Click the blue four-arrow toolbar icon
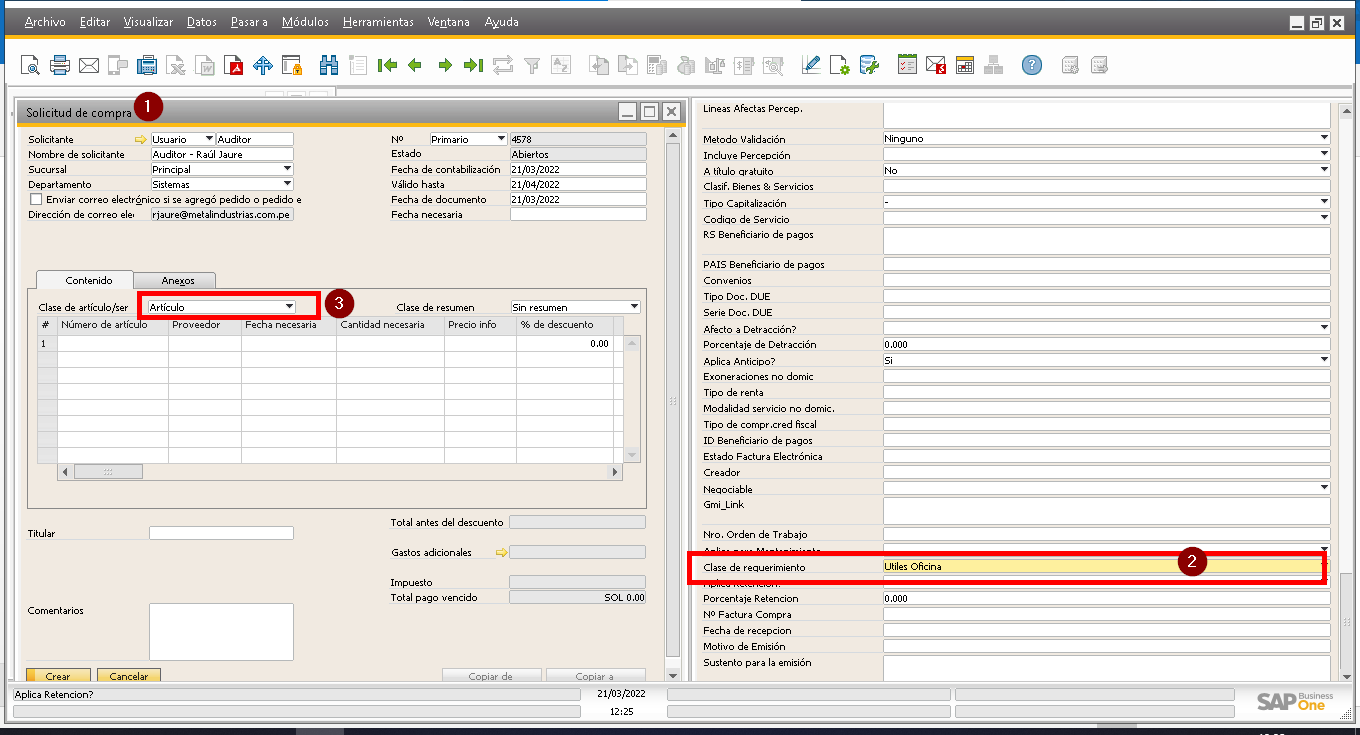Screen dimensions: 1360x735 (x=263, y=65)
